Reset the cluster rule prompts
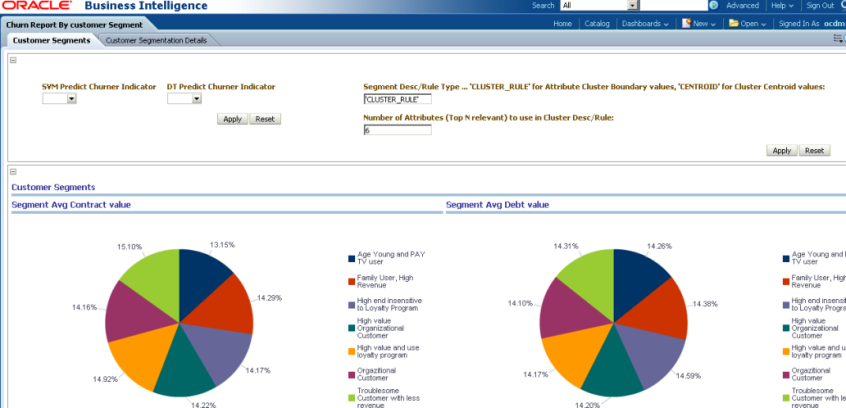The width and height of the screenshot is (846, 408). (814, 151)
